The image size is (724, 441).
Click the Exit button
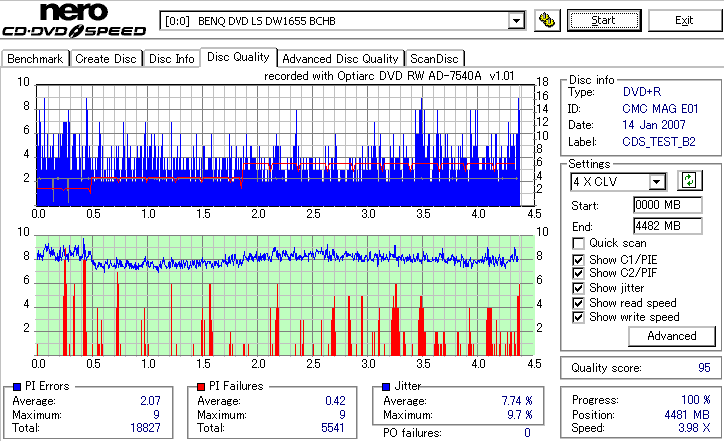pyautogui.click(x=684, y=20)
